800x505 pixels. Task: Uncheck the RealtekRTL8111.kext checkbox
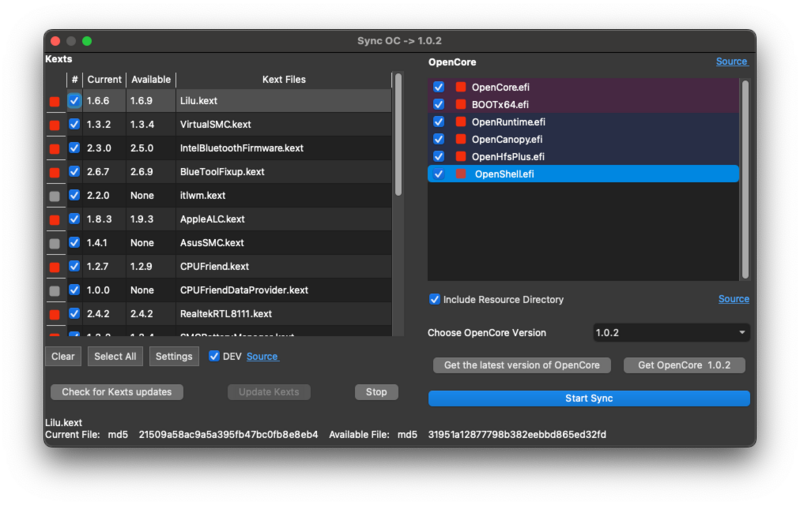(74, 313)
